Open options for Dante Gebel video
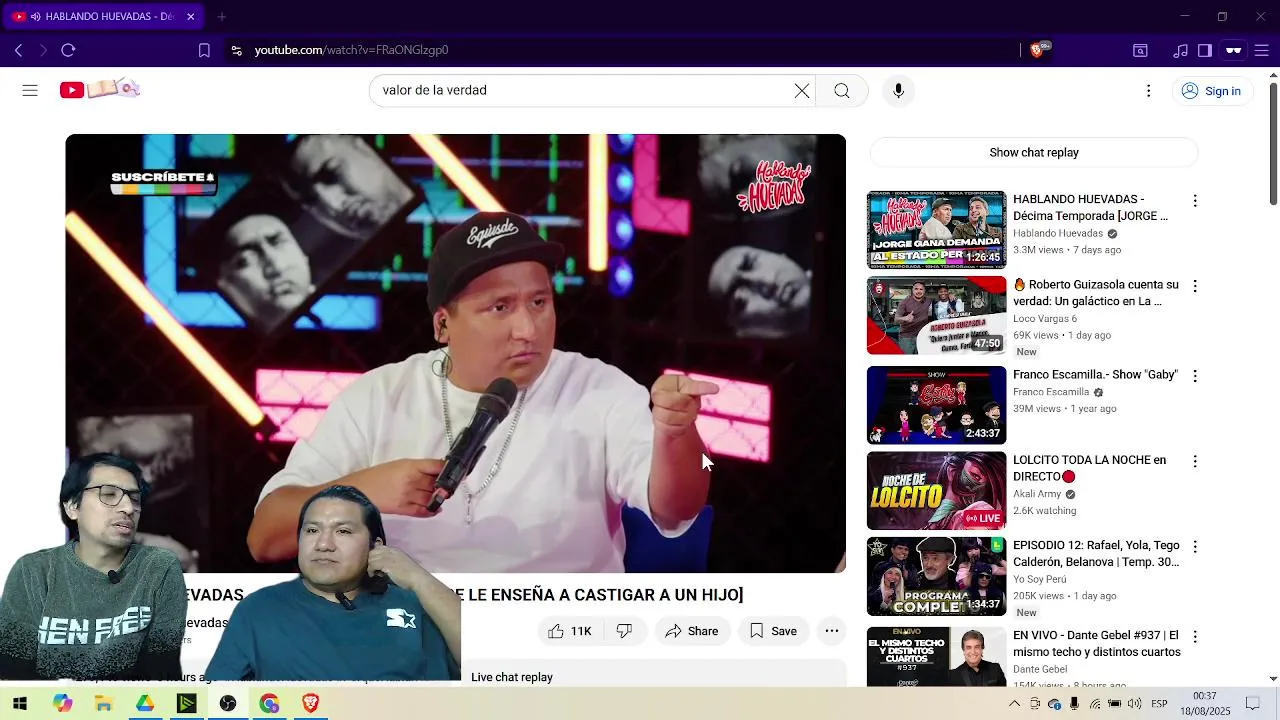Image resolution: width=1280 pixels, height=720 pixels. pyautogui.click(x=1194, y=637)
